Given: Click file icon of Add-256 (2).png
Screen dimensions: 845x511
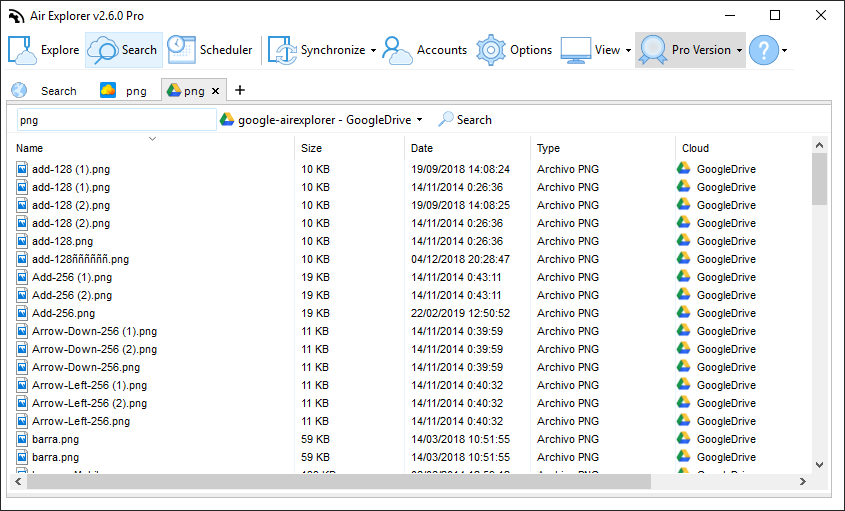Looking at the screenshot, I should [x=22, y=295].
